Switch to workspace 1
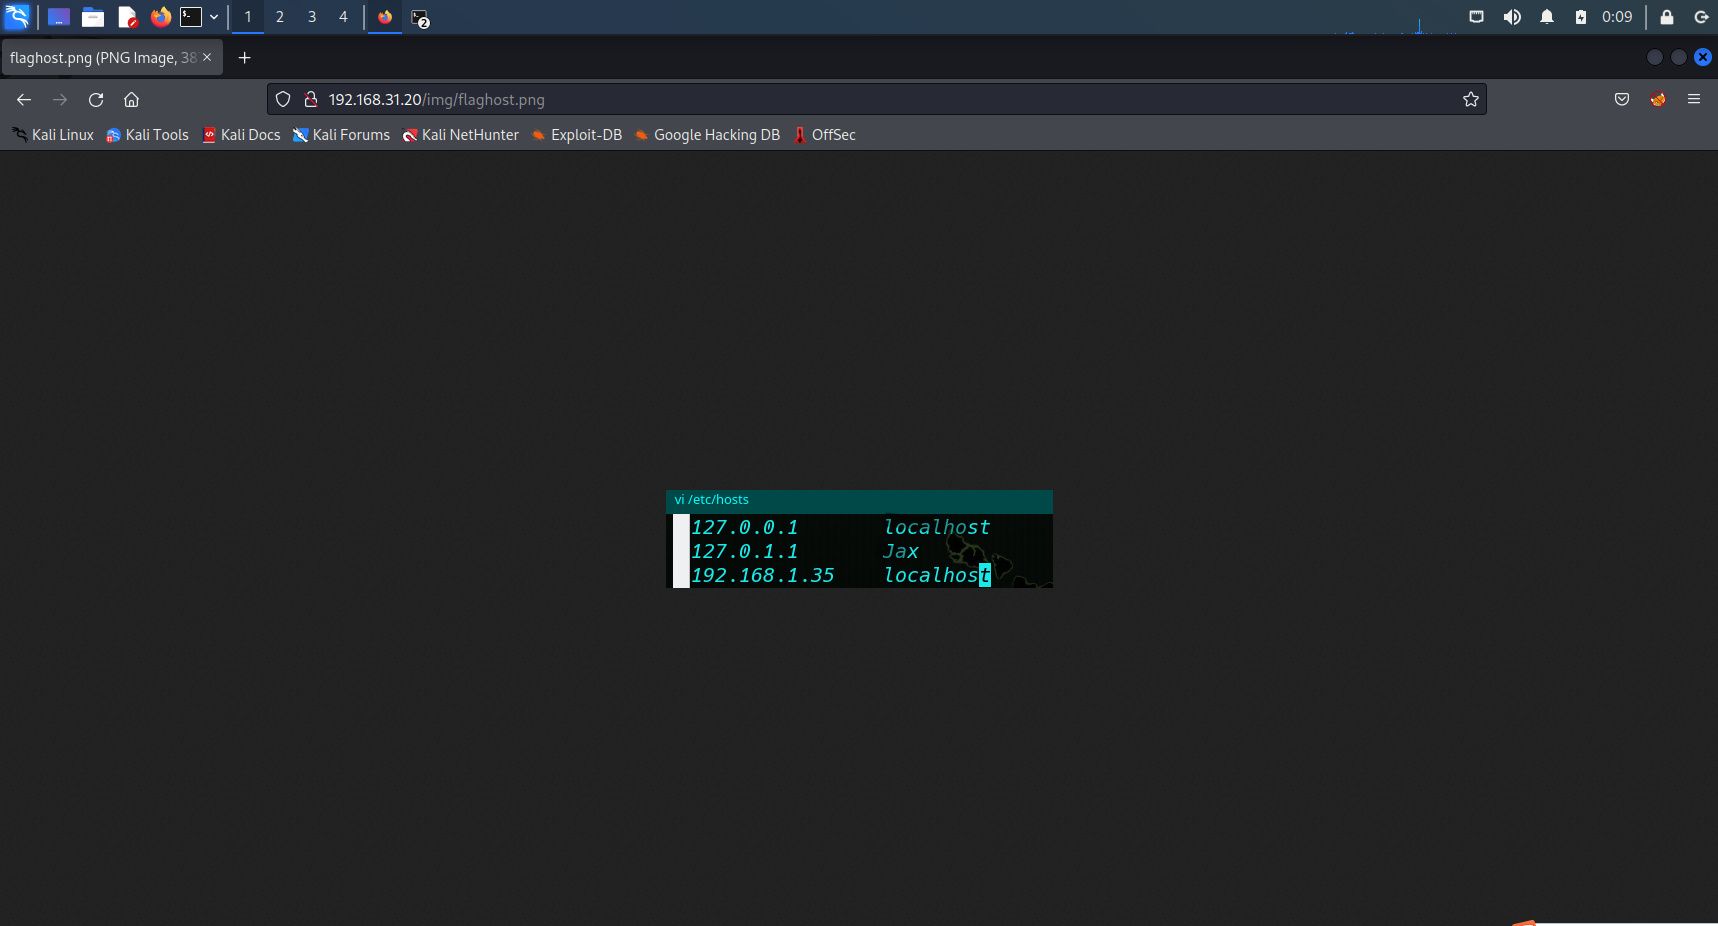 (248, 17)
